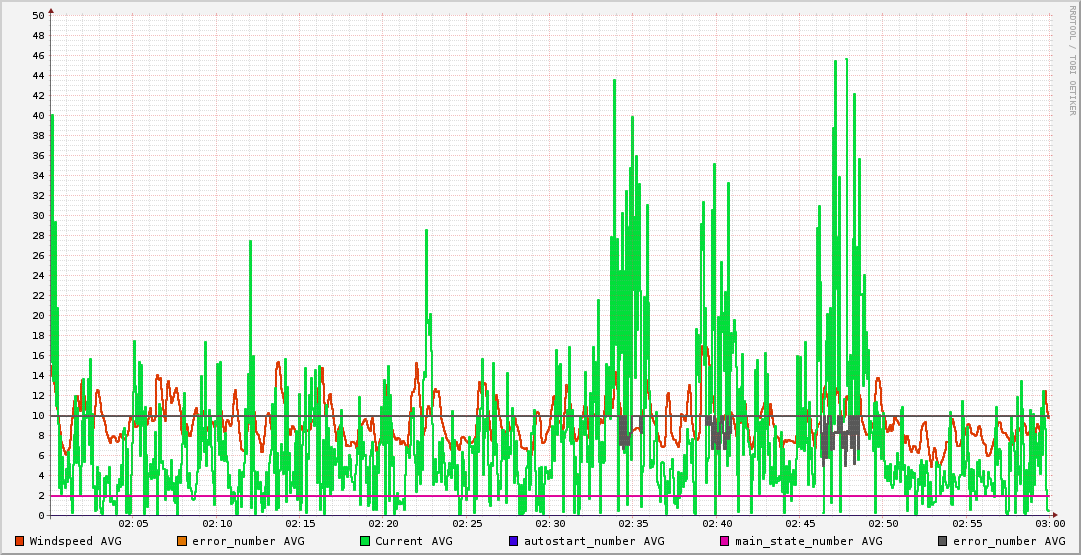Click the y-axis value 2
The image size is (1081, 555).
(41, 495)
